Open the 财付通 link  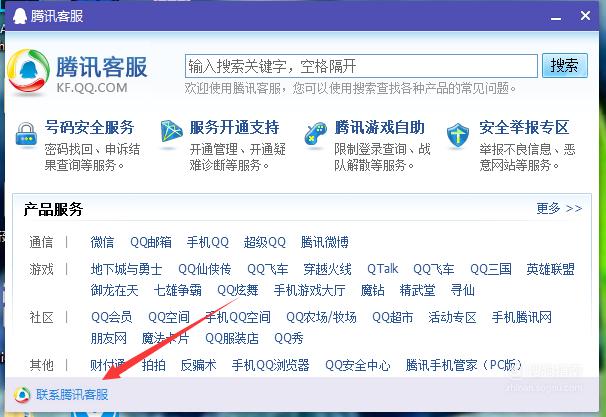tap(108, 365)
